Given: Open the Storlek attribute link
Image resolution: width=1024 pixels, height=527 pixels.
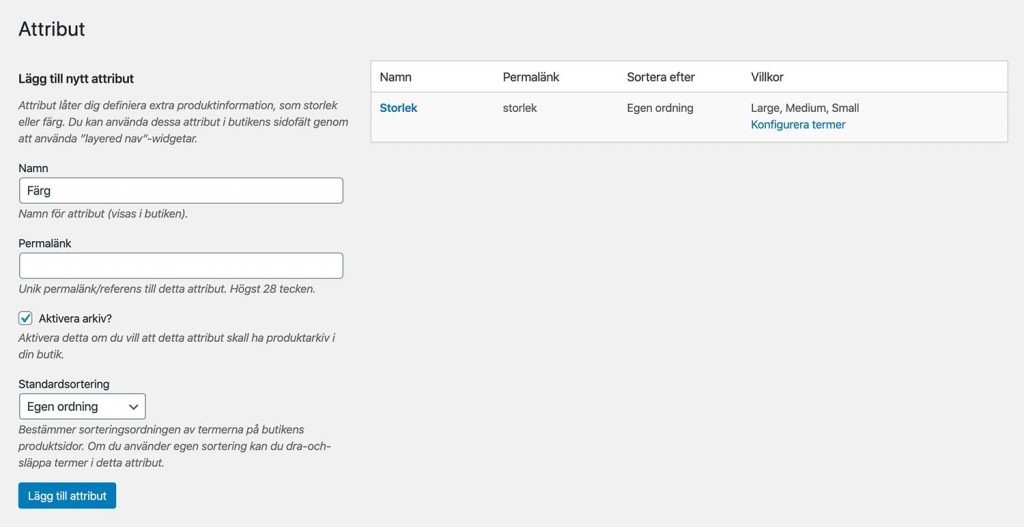Looking at the screenshot, I should pos(398,108).
